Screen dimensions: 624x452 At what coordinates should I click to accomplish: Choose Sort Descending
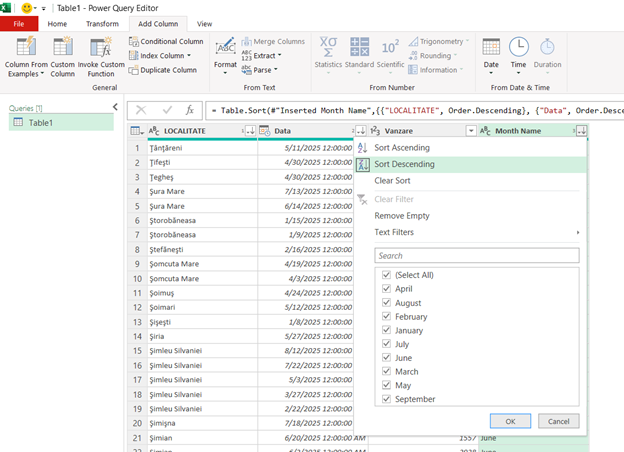point(471,164)
